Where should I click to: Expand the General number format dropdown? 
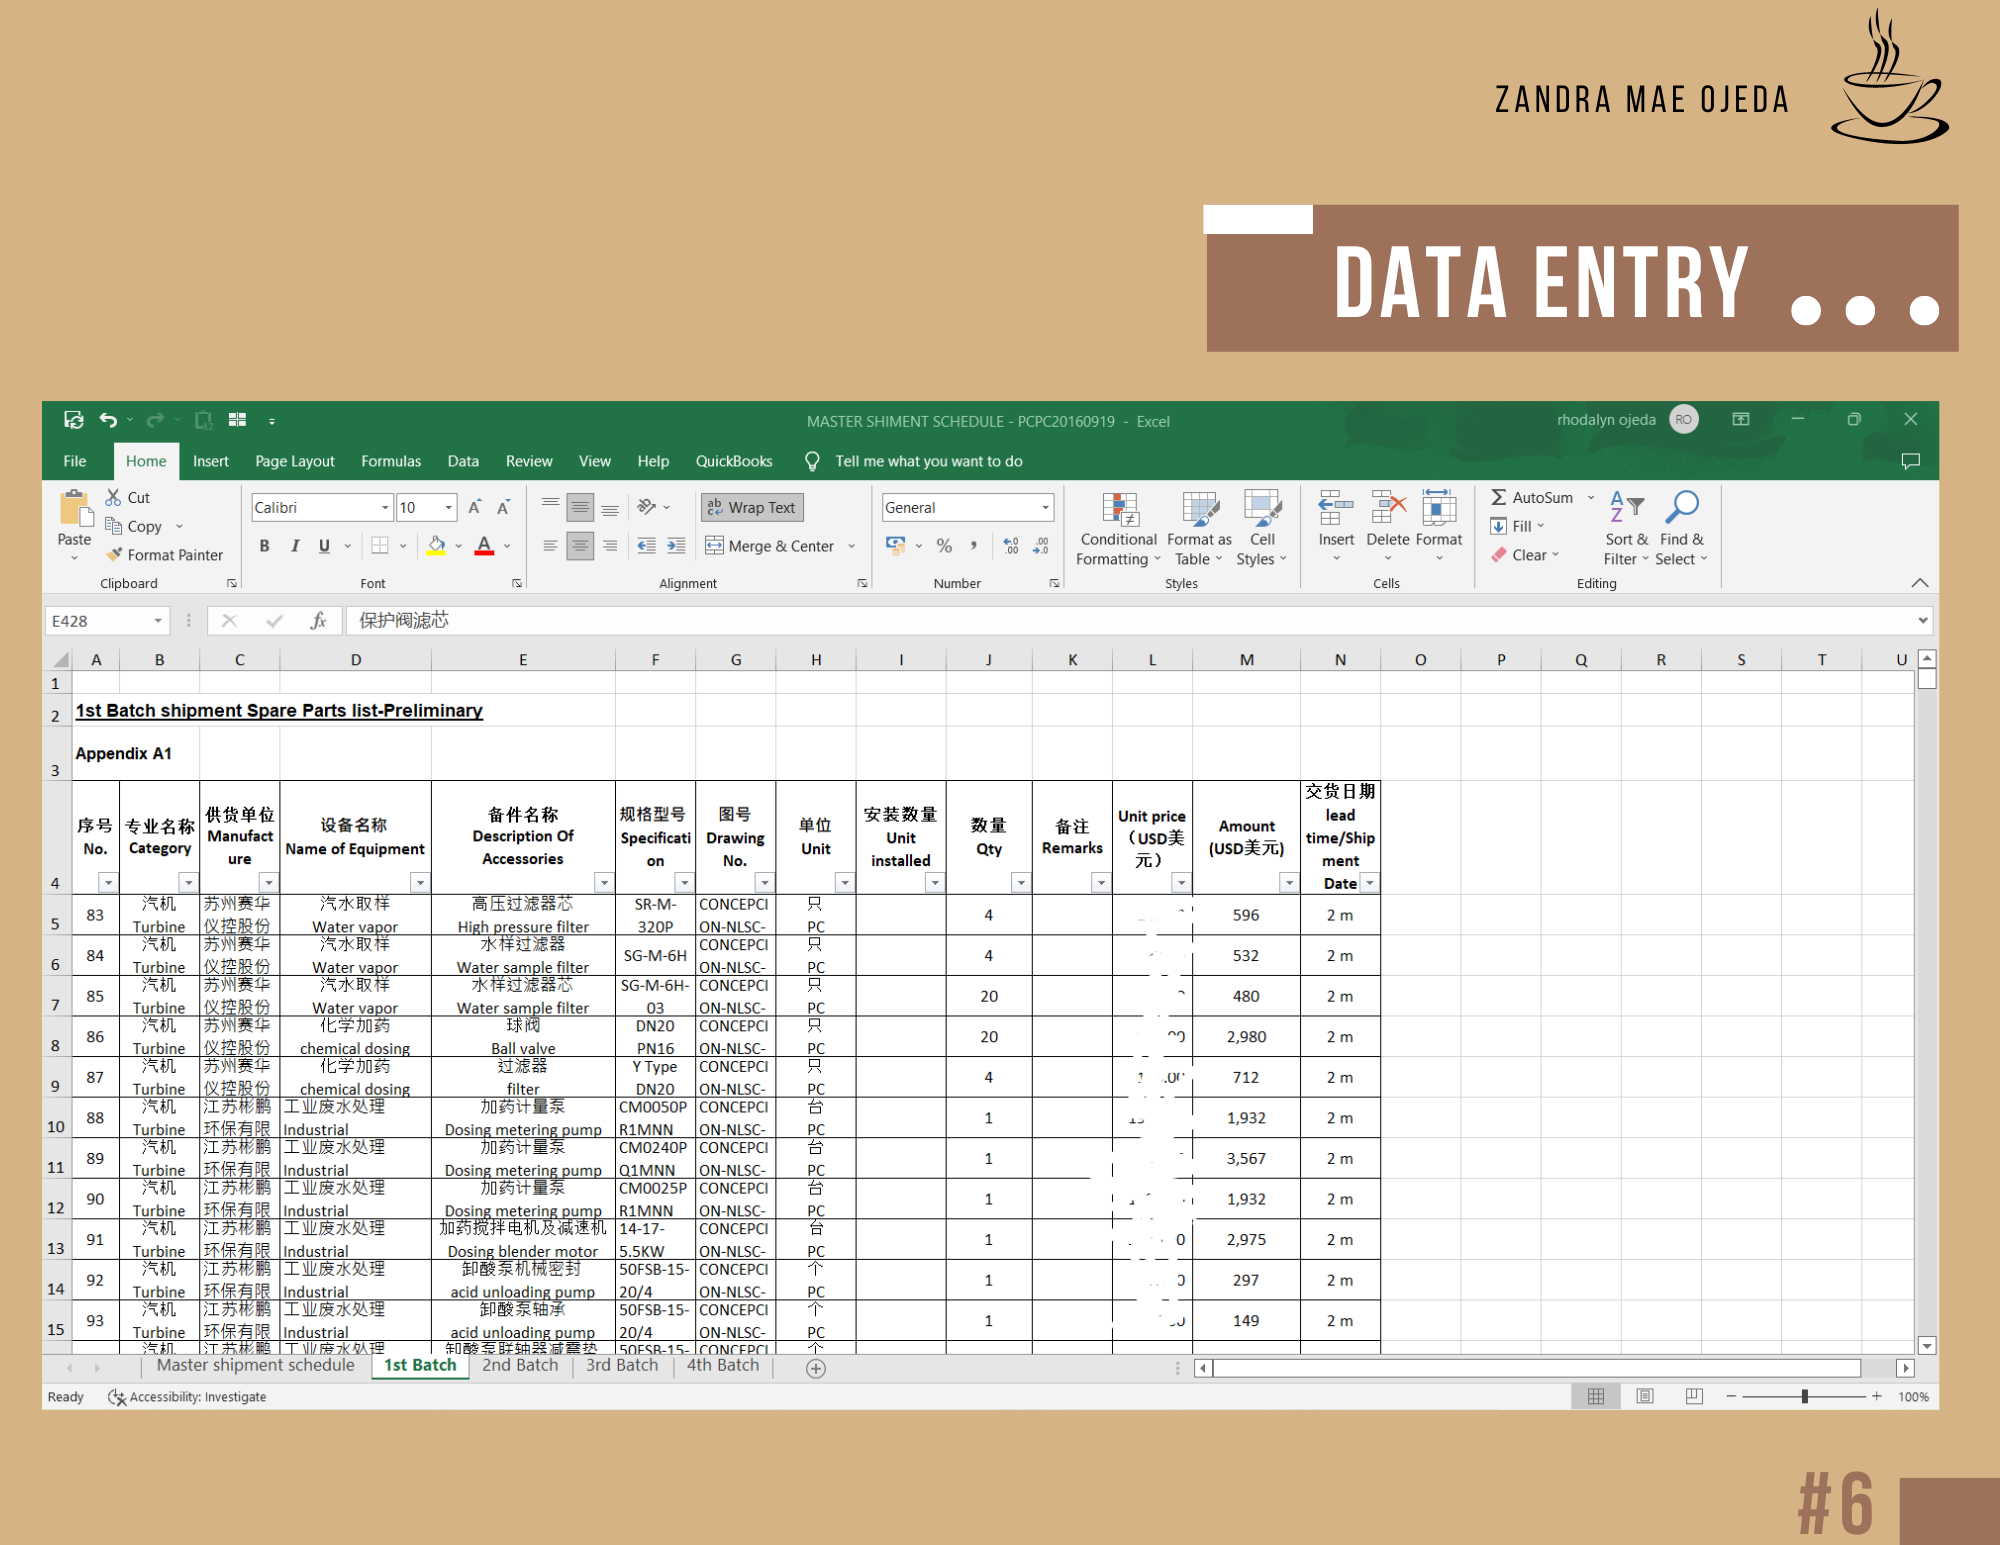click(1045, 508)
